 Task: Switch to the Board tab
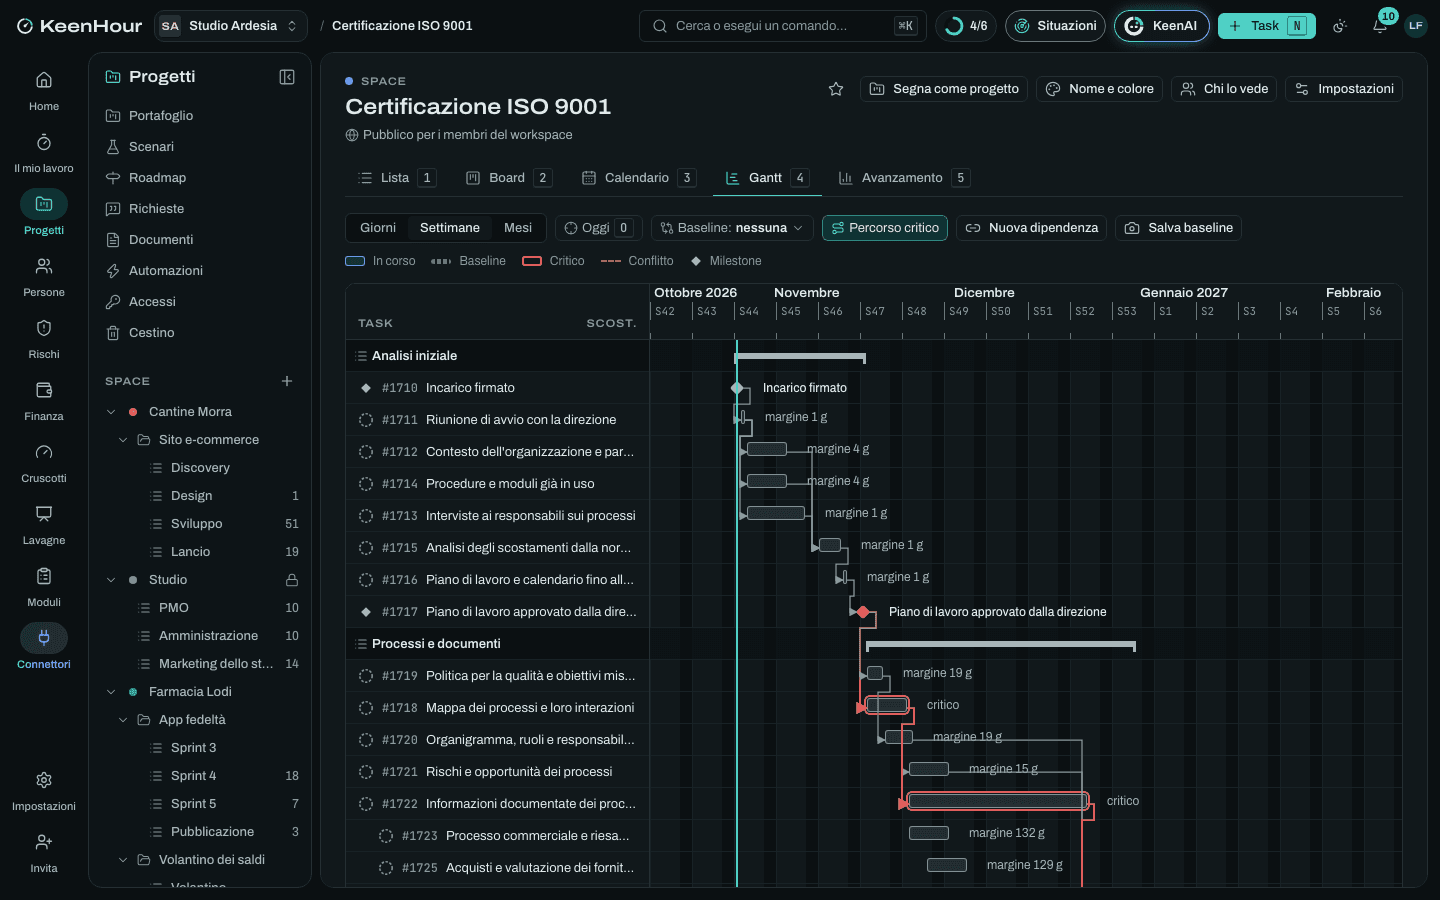click(x=508, y=178)
